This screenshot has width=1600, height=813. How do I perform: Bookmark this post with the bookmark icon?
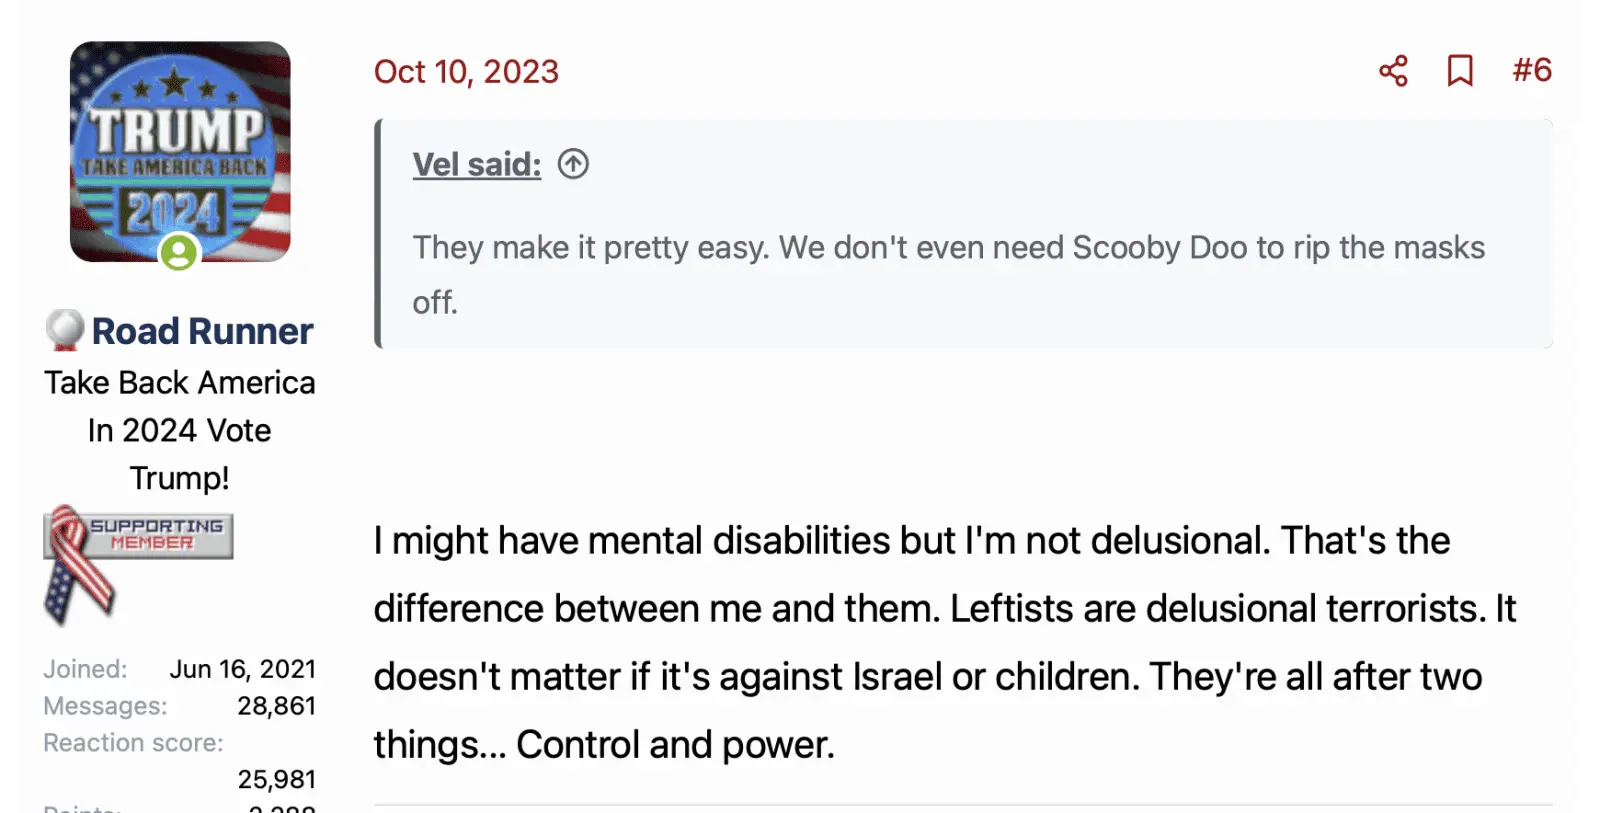pos(1460,71)
